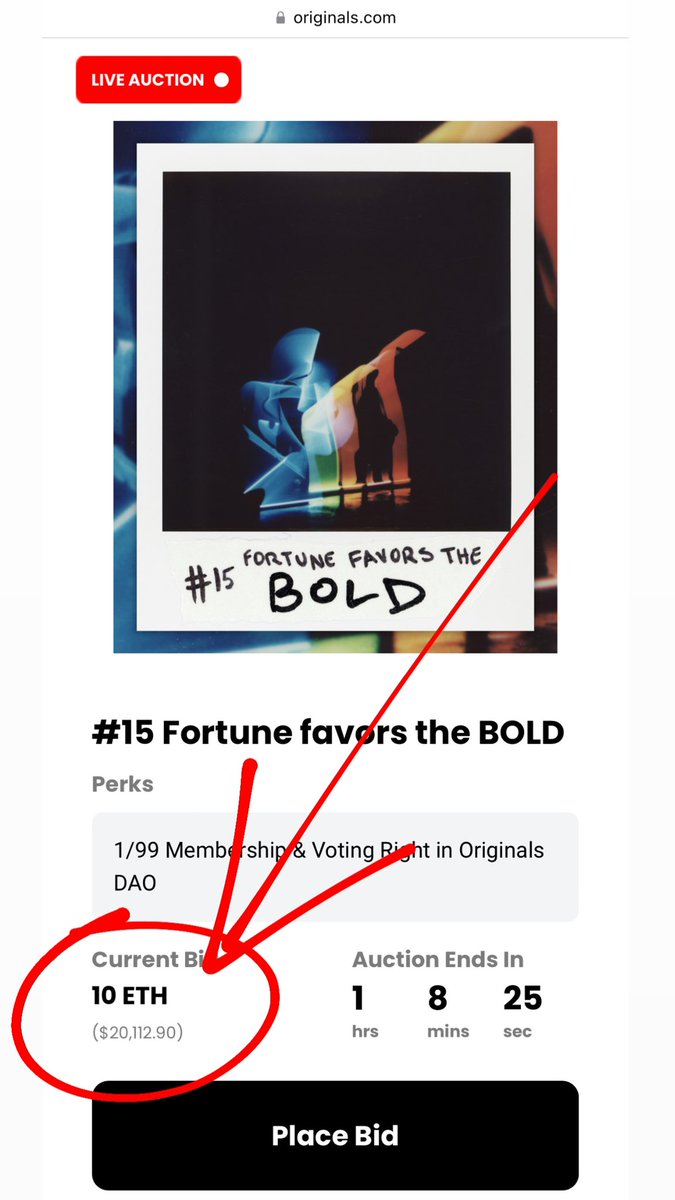Image resolution: width=675 pixels, height=1200 pixels.
Task: Tap the minutes countdown value 8
Action: tap(440, 998)
